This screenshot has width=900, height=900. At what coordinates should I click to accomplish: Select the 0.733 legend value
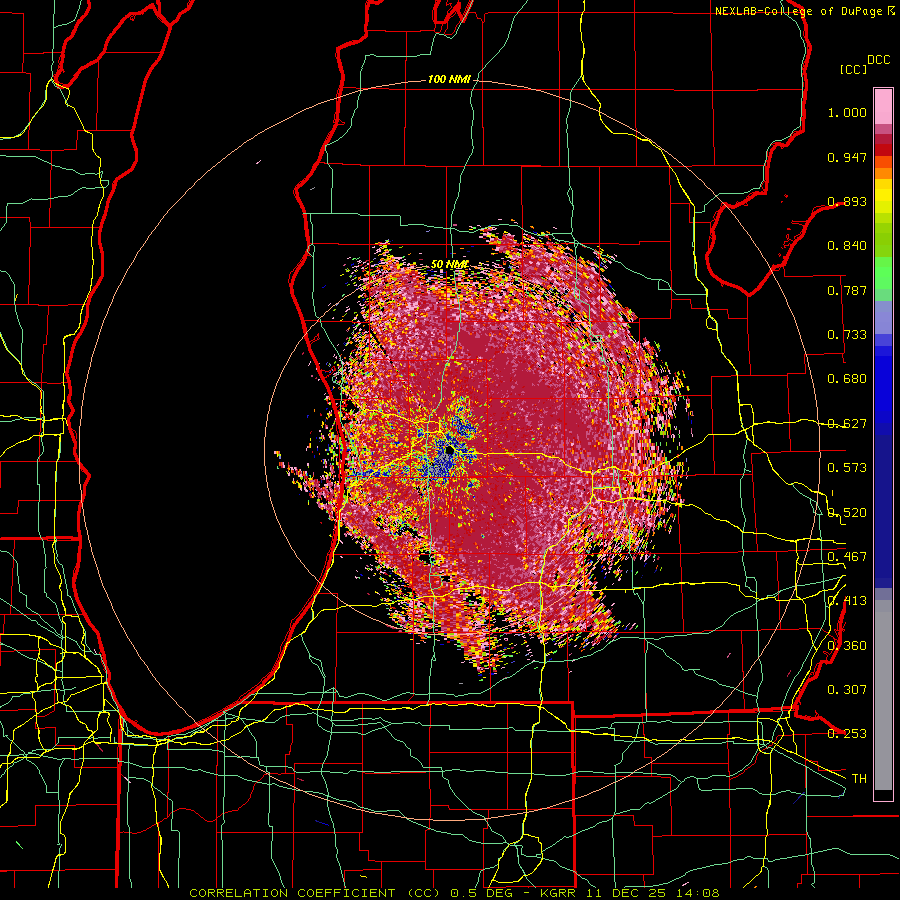click(x=847, y=335)
